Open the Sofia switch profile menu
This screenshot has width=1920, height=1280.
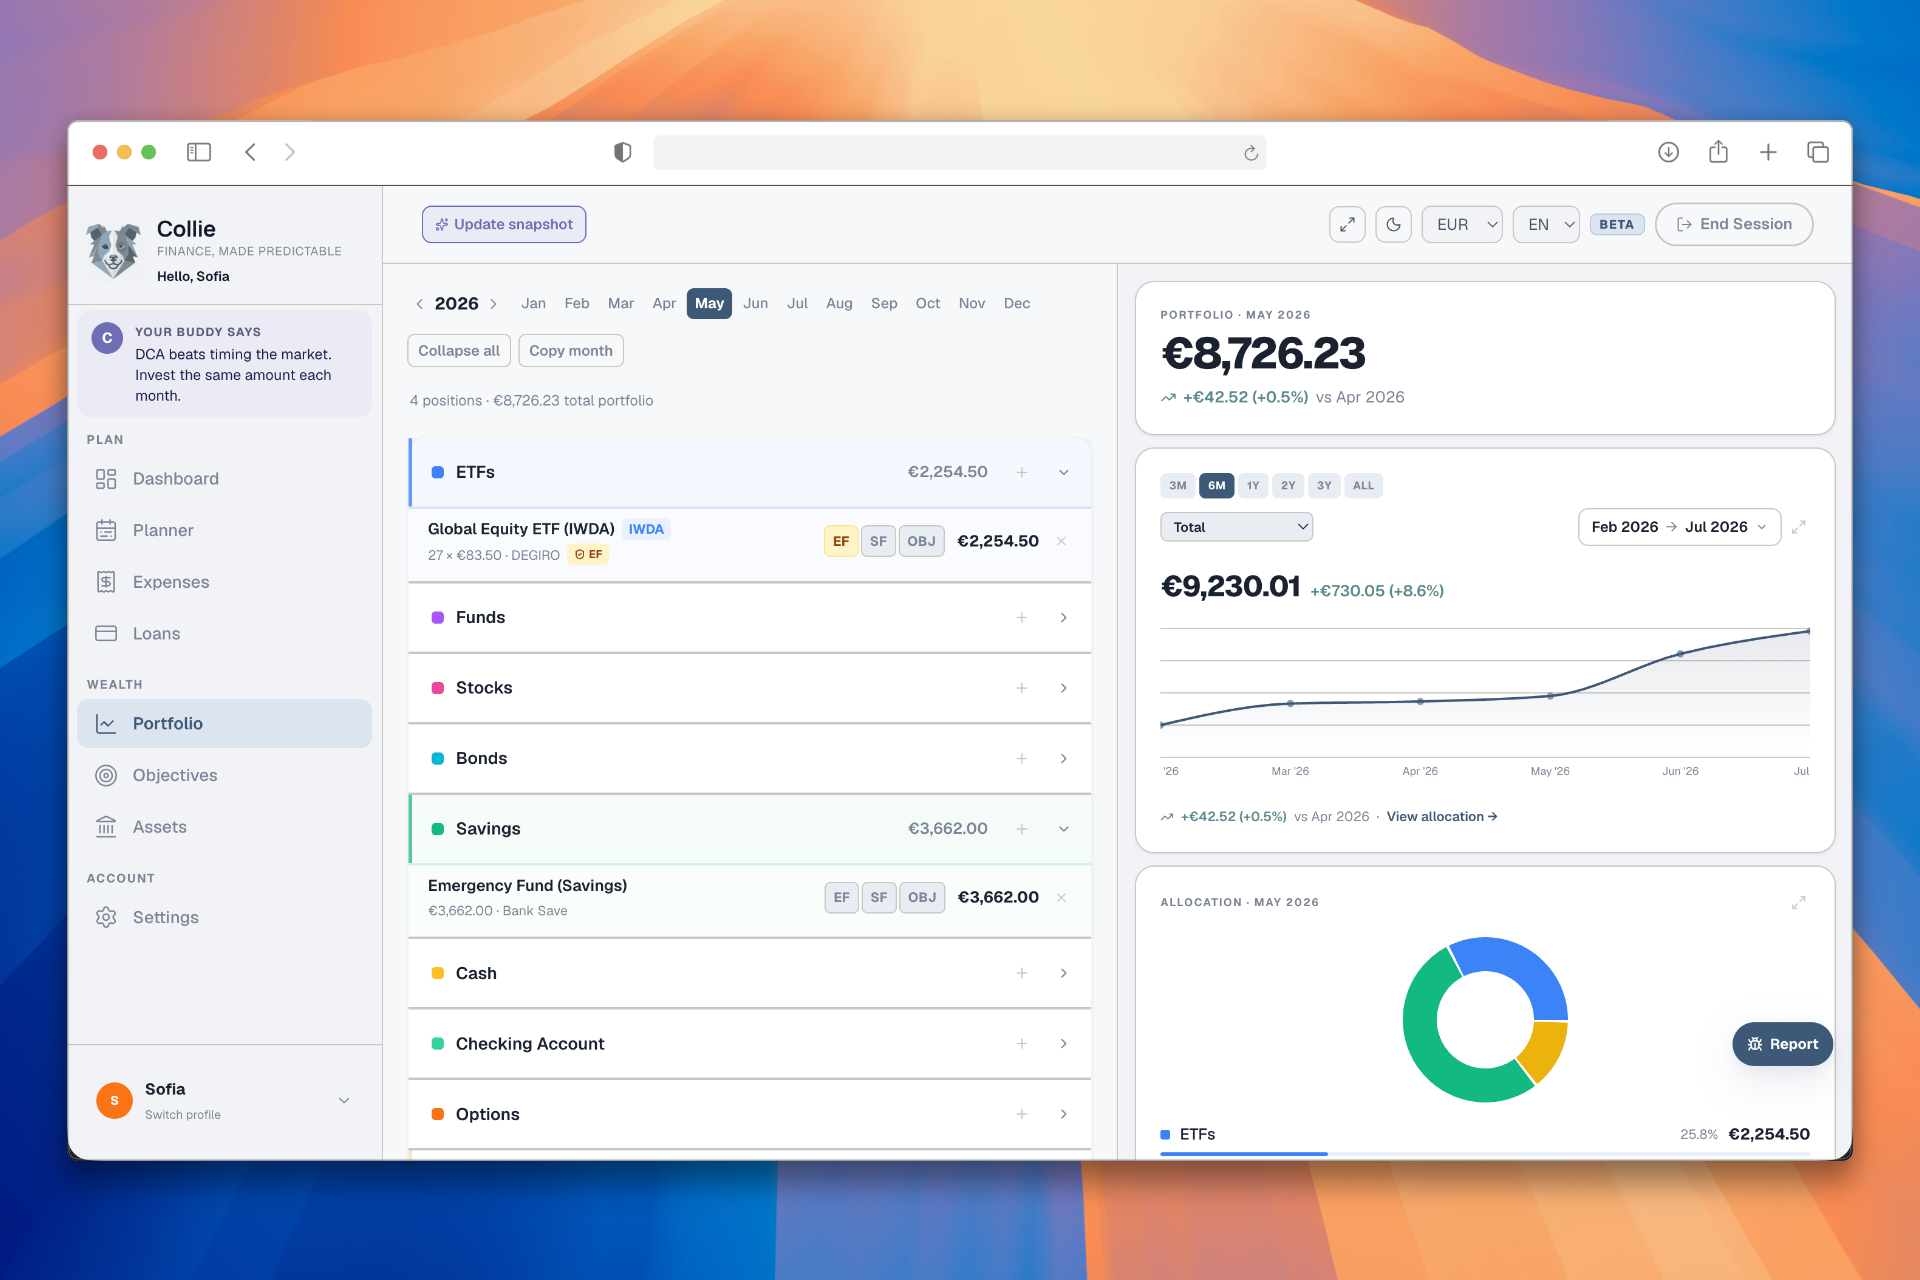[224, 1100]
